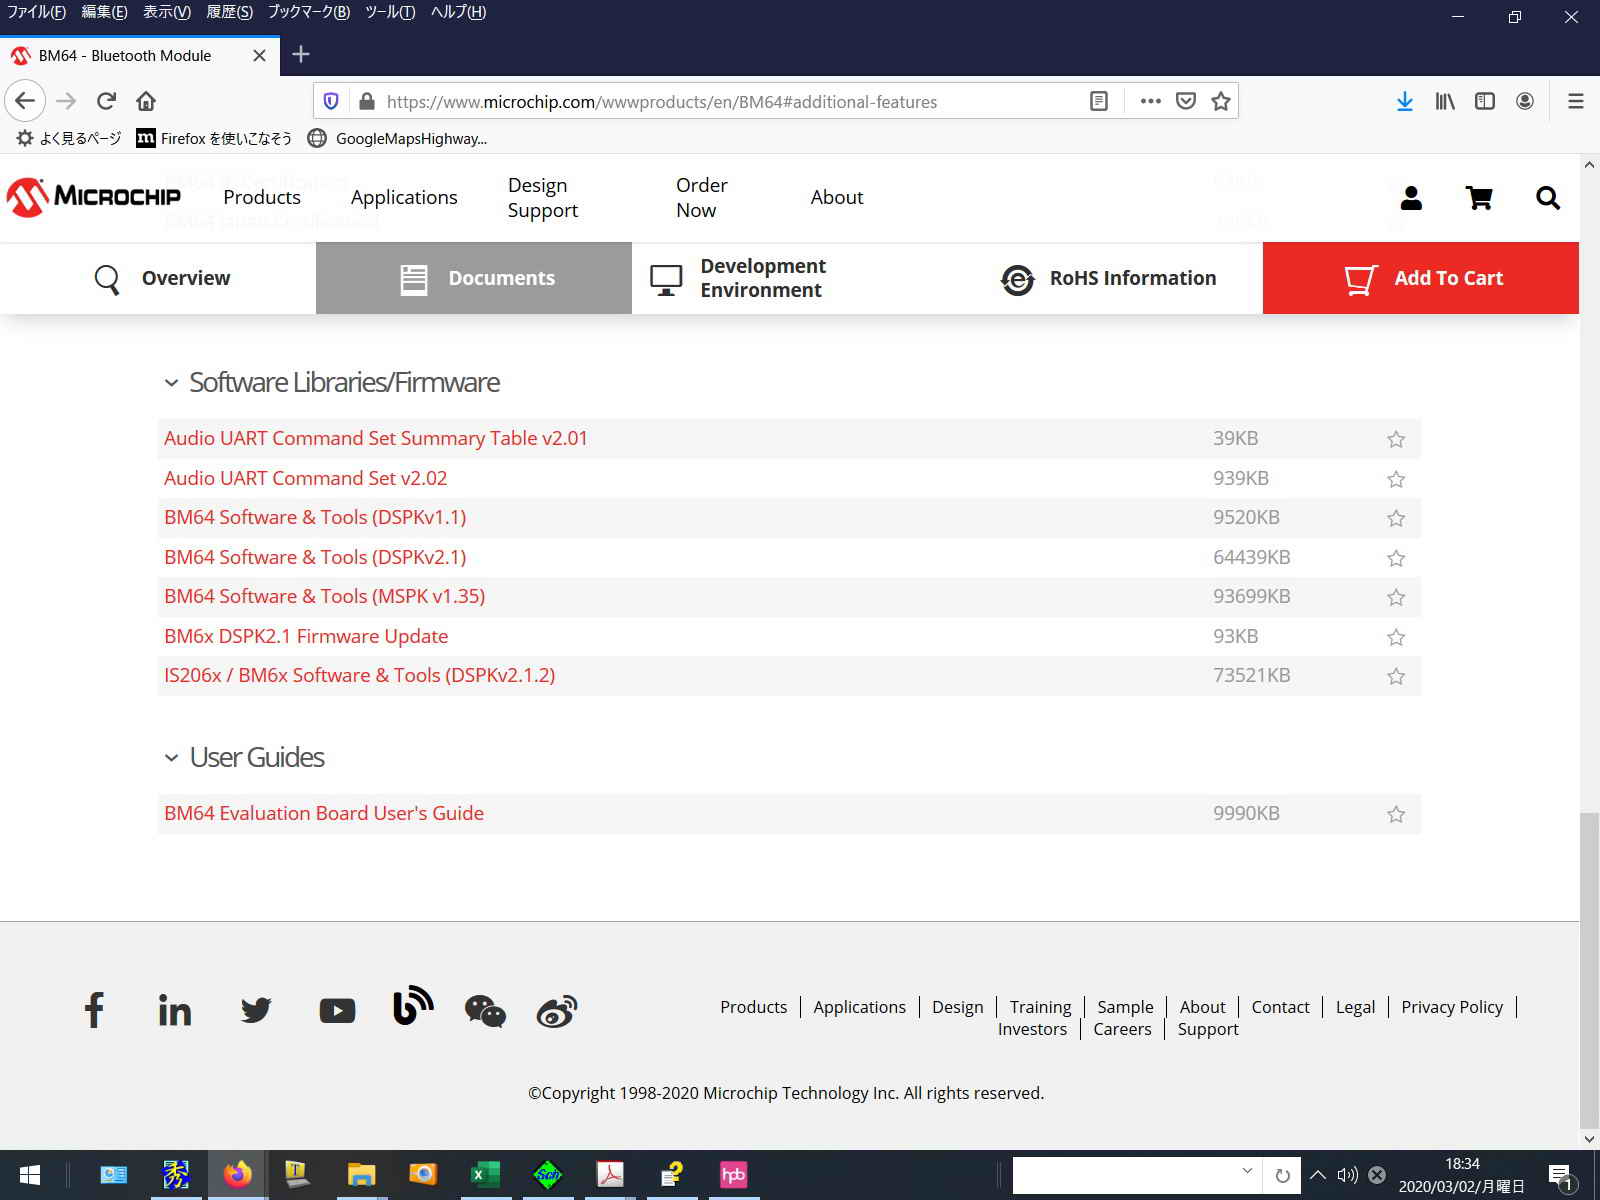Favorite Audio UART Command Set Summary Table

1396,439
